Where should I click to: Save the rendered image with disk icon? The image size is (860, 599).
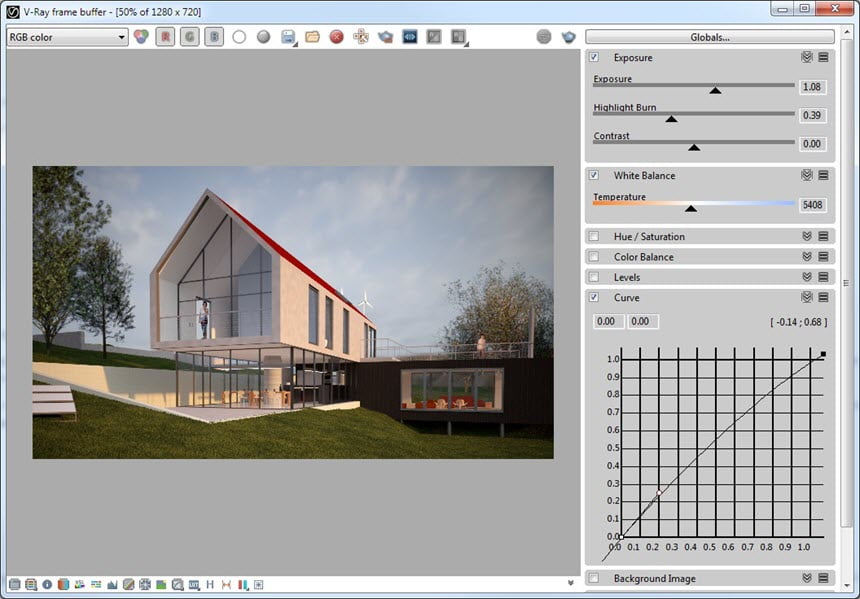point(288,37)
